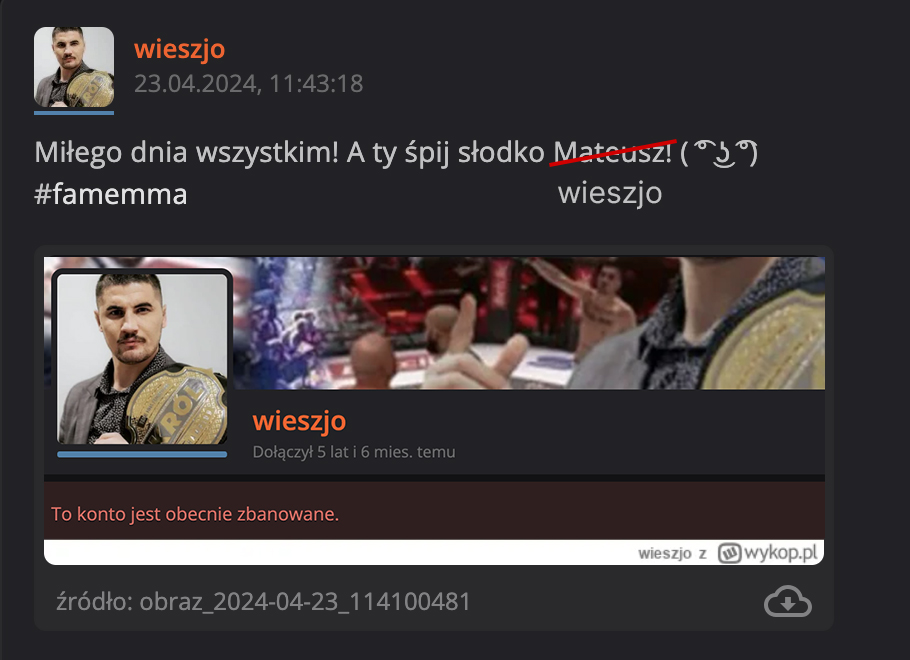Click the Lenny face emoticon in post
910x660 pixels.
click(718, 153)
